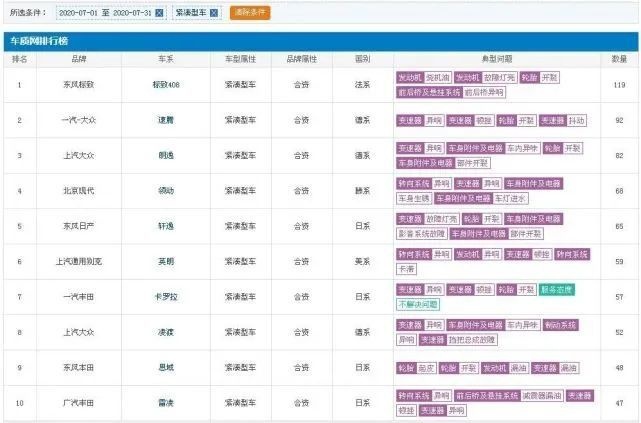The image size is (641, 423).
Task: Click the green 服务态度 tag for 卡罗拉
Action: (556, 290)
